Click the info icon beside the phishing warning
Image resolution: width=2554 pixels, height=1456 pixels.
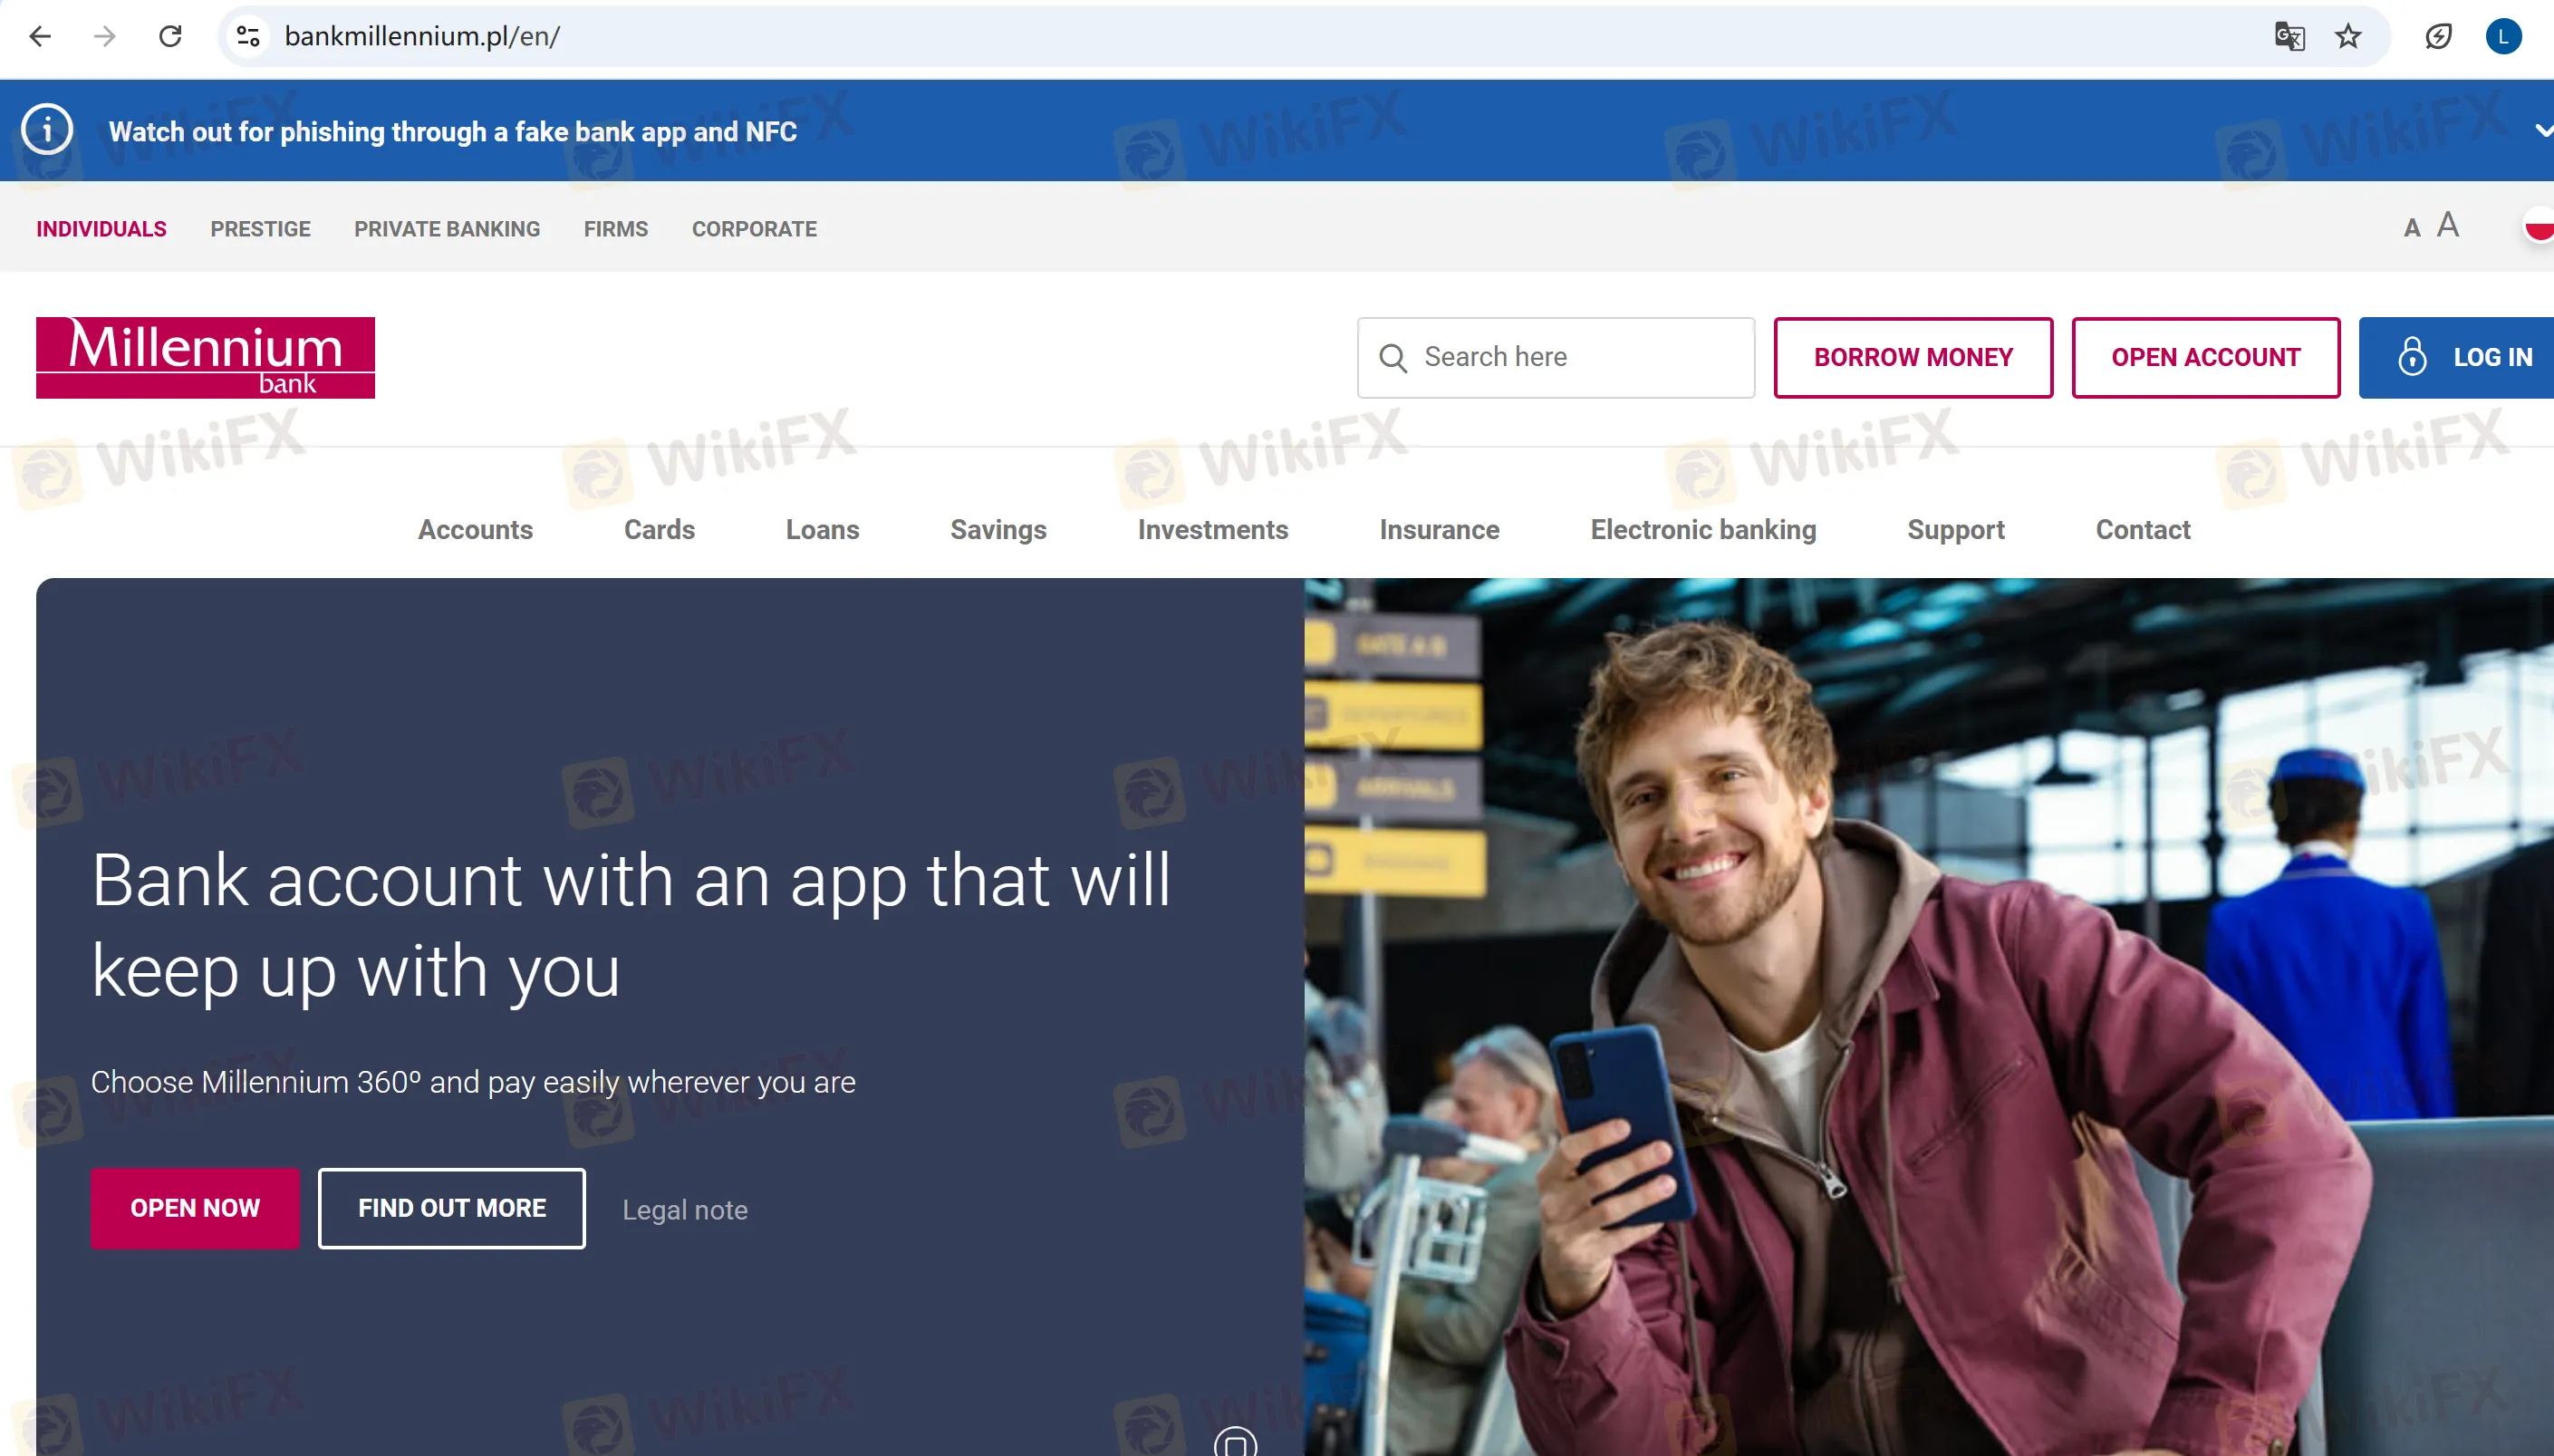pos(46,130)
